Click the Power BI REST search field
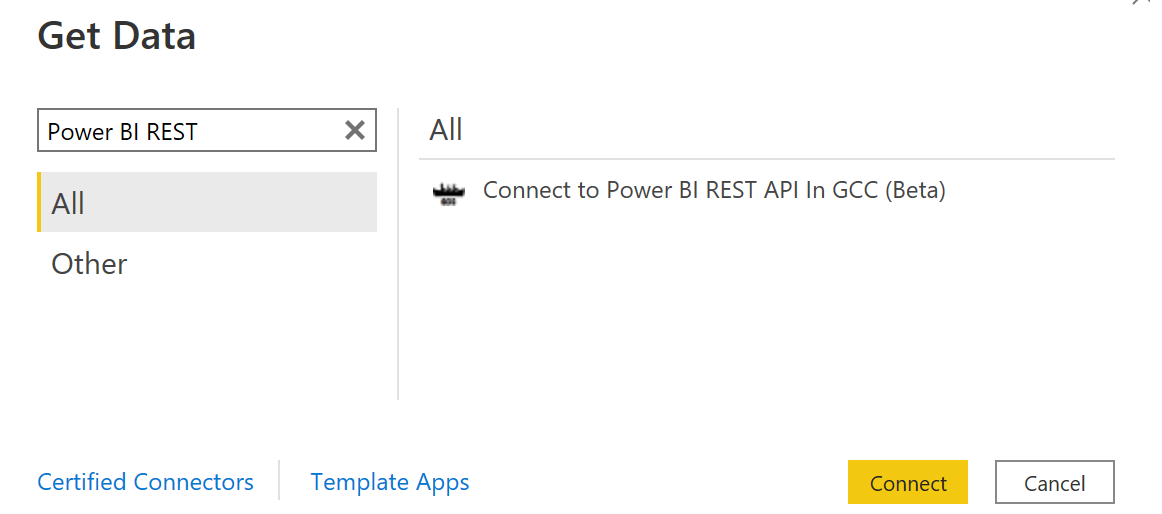Viewport: 1162px width, 514px height. click(207, 130)
